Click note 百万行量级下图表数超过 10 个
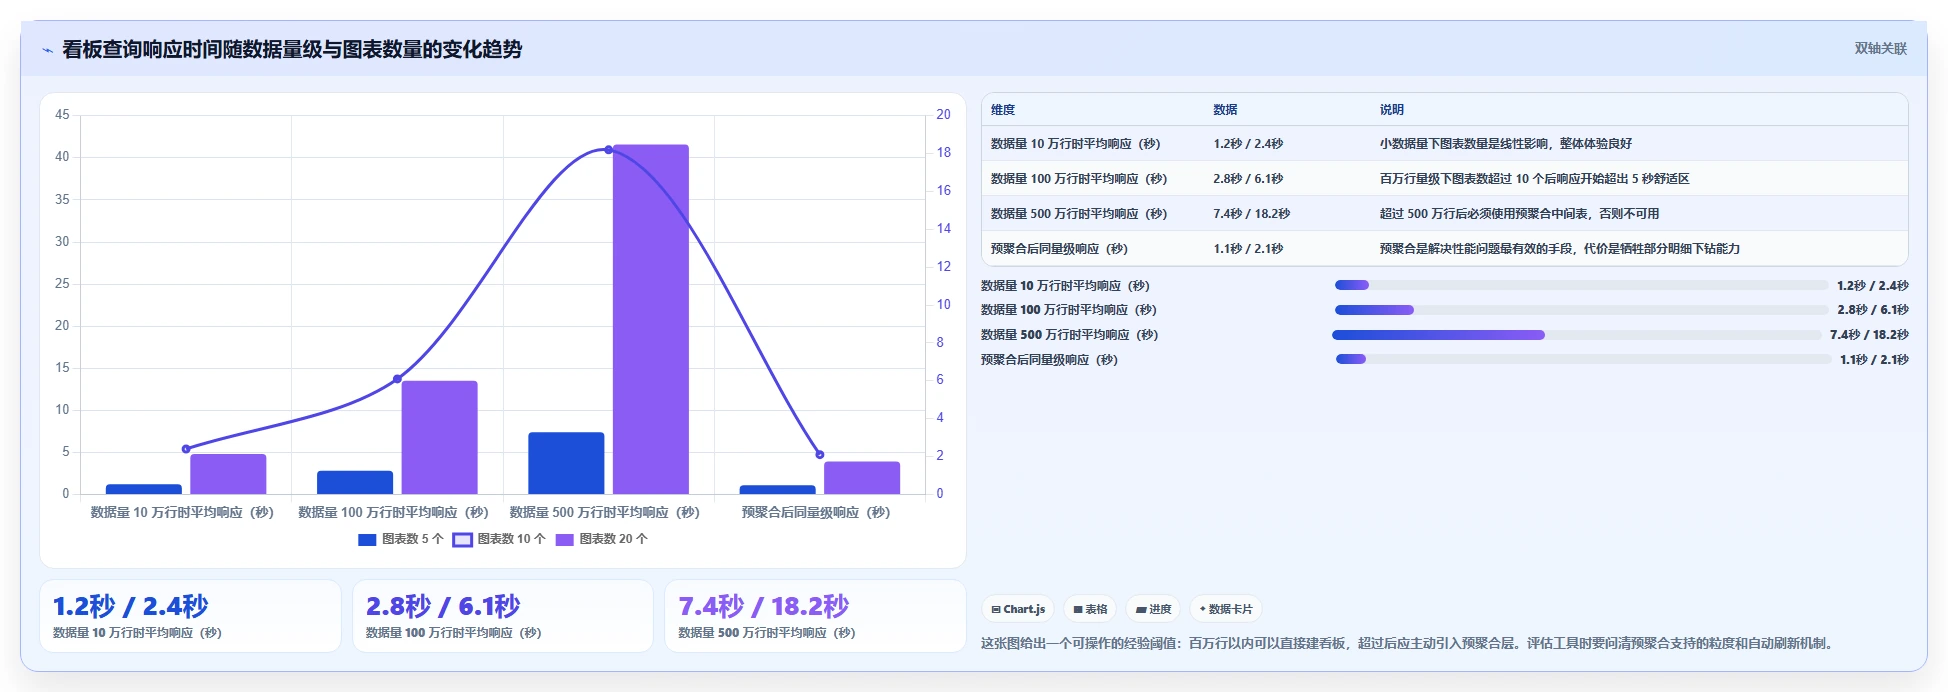This screenshot has width=1948, height=692. tap(1535, 179)
